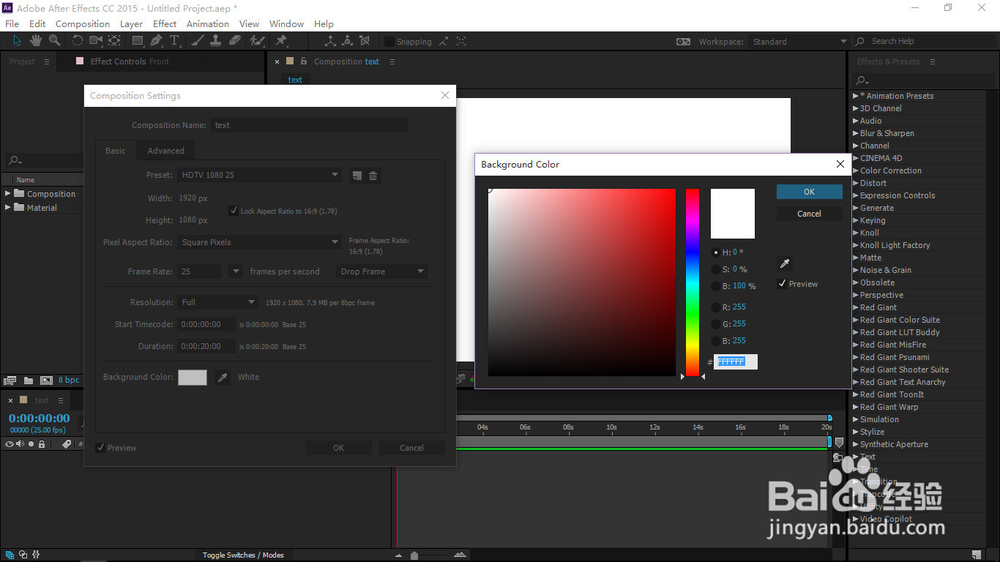Select the Pan Behind anchor point tool
This screenshot has height=562, width=1000.
115,41
